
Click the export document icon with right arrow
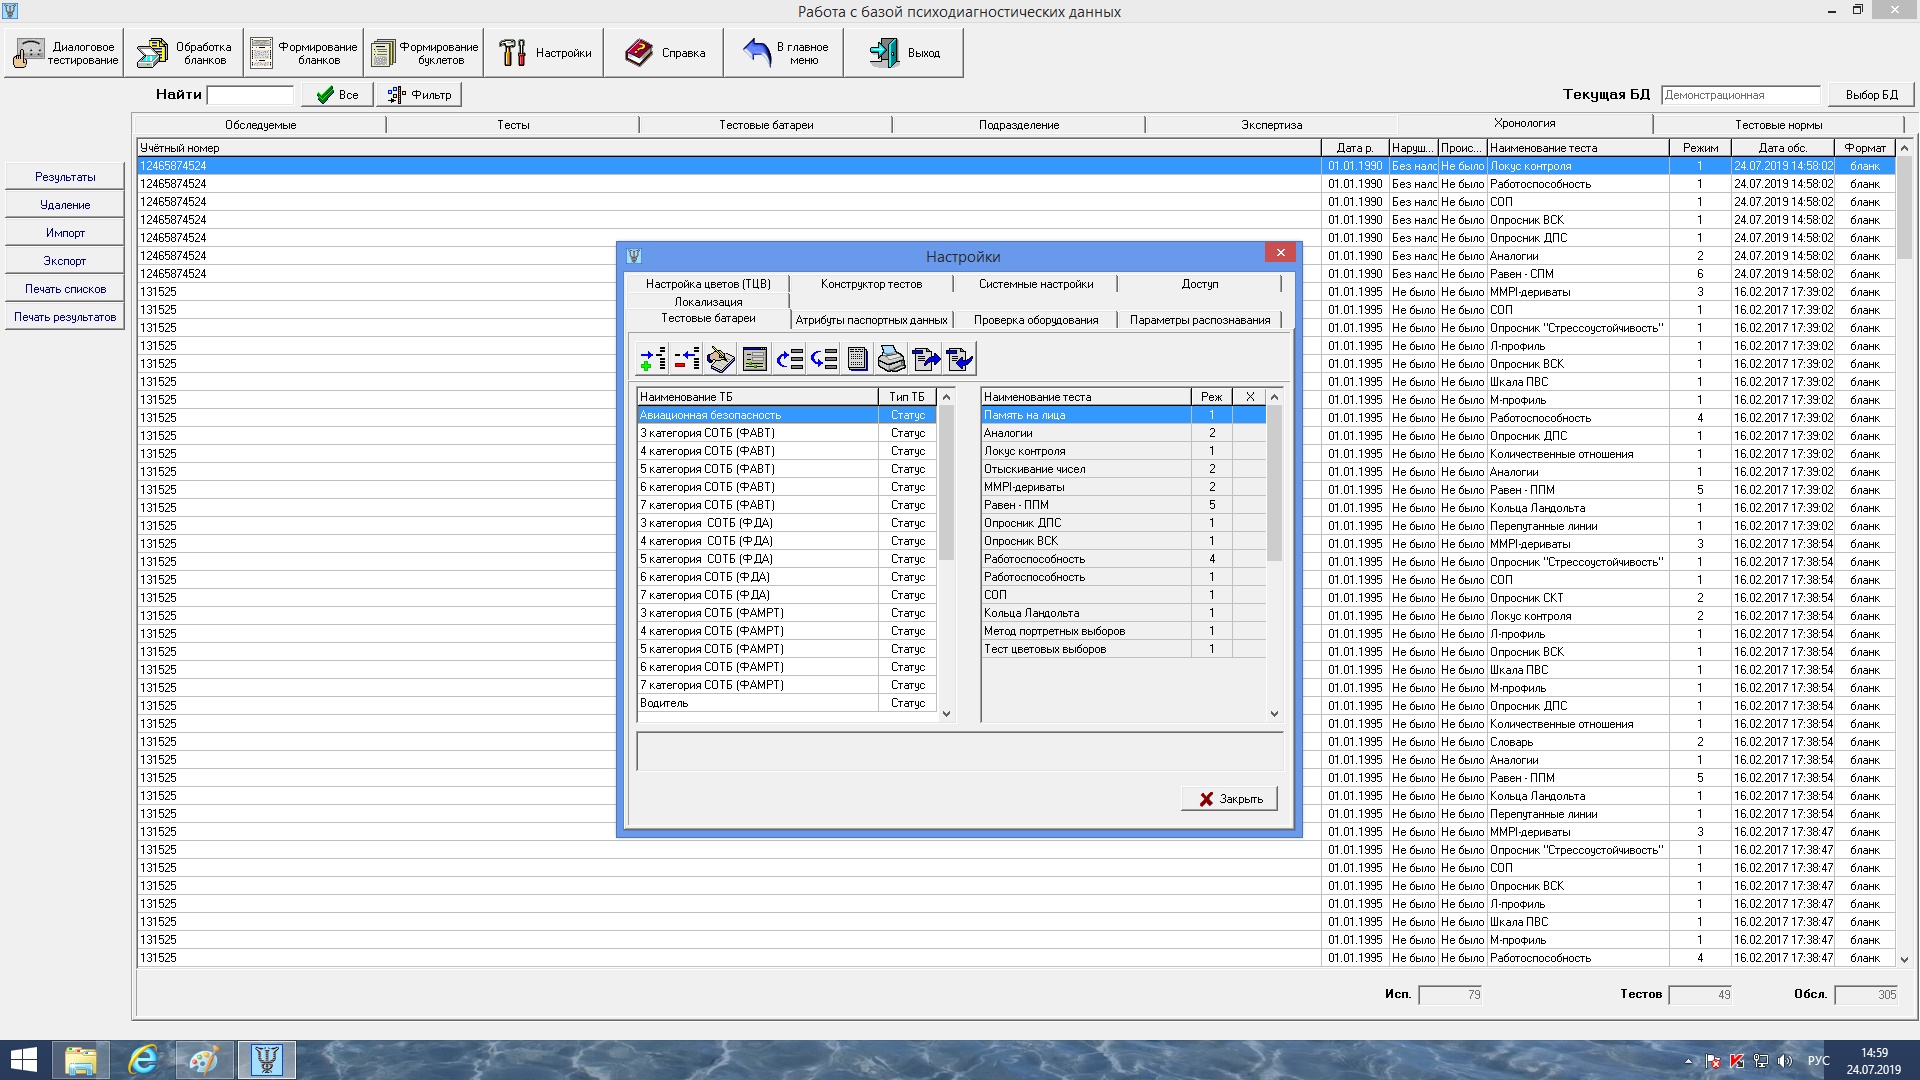[x=926, y=359]
